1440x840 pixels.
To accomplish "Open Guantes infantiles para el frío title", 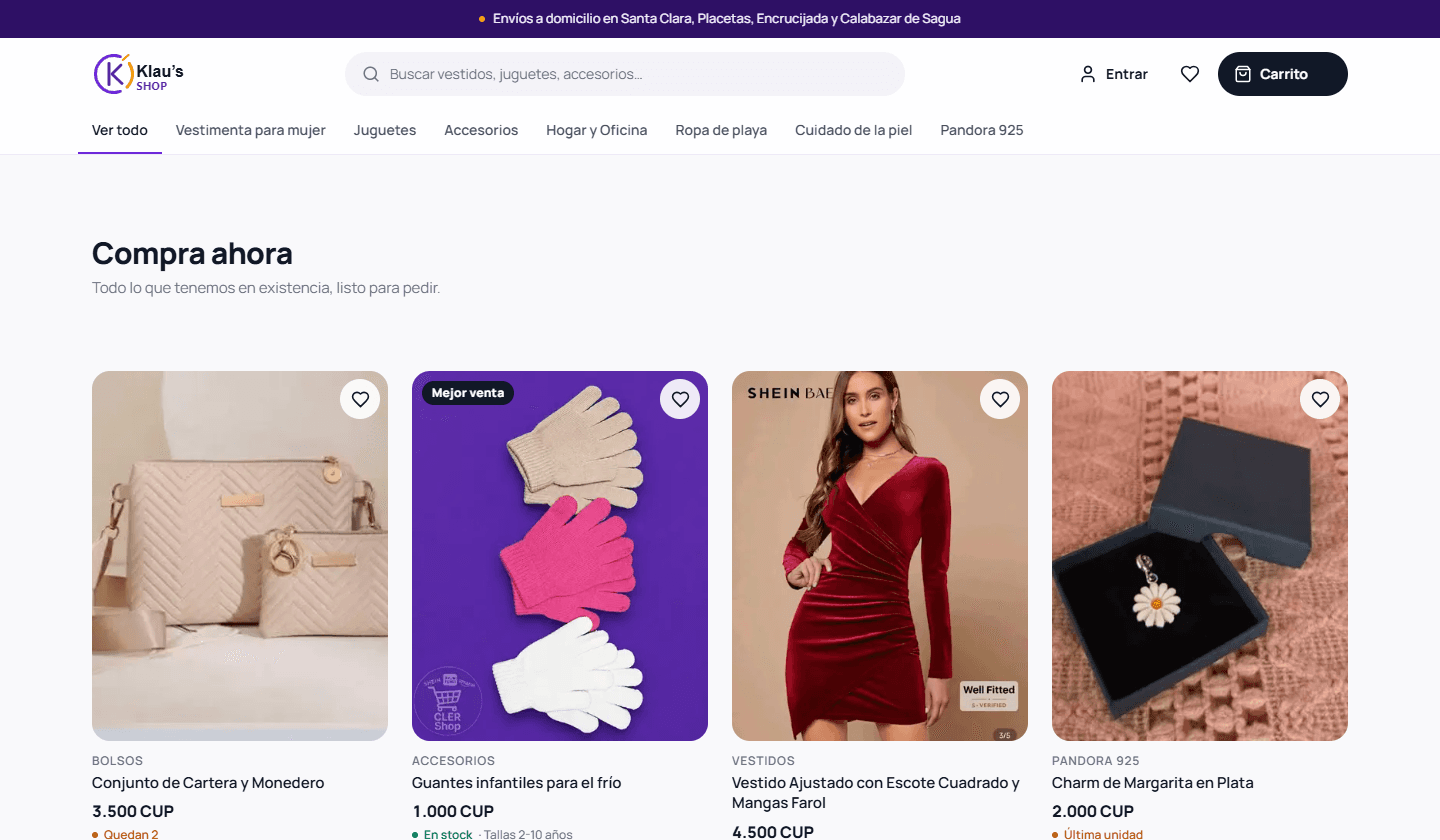I will (x=517, y=783).
